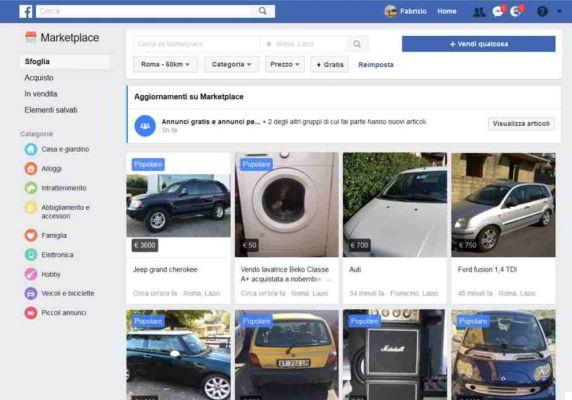572x400 pixels.
Task: Open the Casa e giardino category icon
Action: [x=31, y=149]
